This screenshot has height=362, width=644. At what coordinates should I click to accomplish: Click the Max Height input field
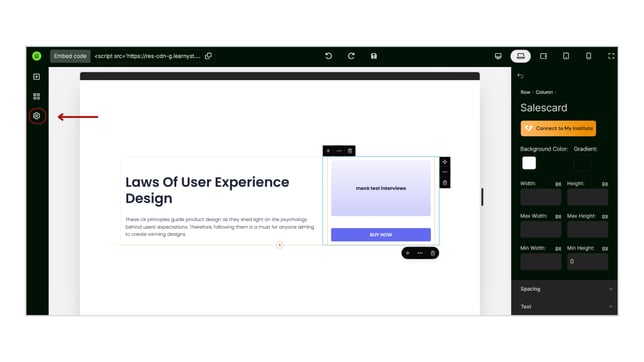point(587,230)
